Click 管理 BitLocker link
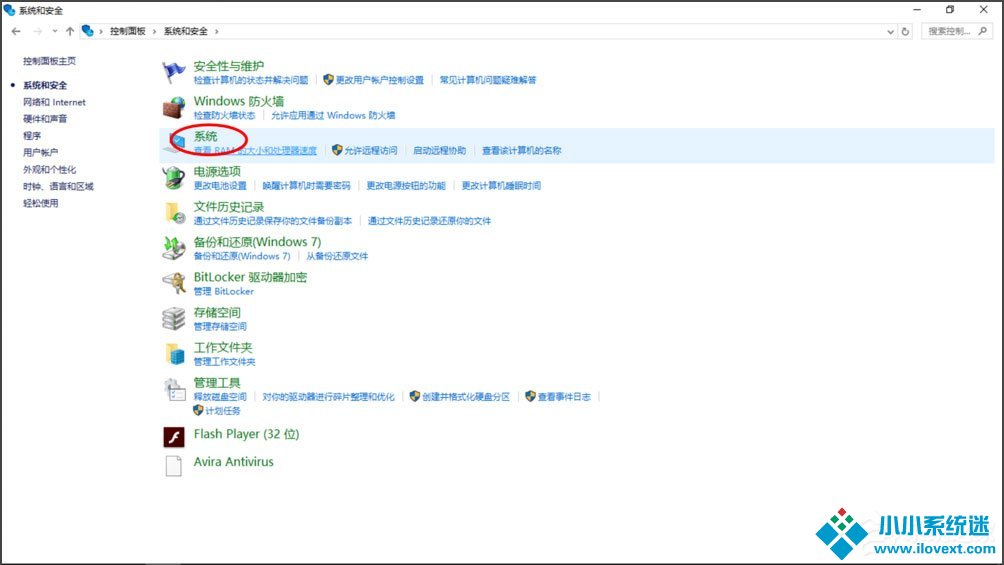The width and height of the screenshot is (1004, 565). [223, 291]
